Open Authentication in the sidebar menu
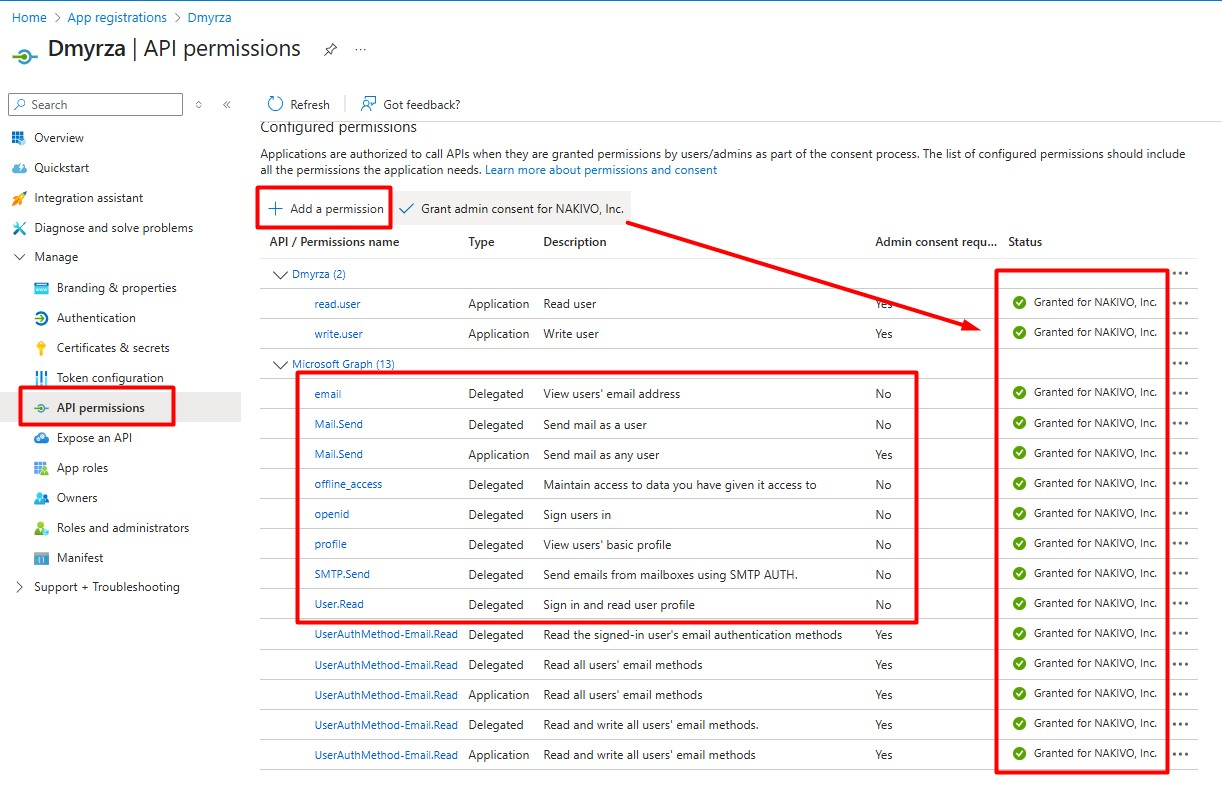The image size is (1222, 804). click(96, 318)
